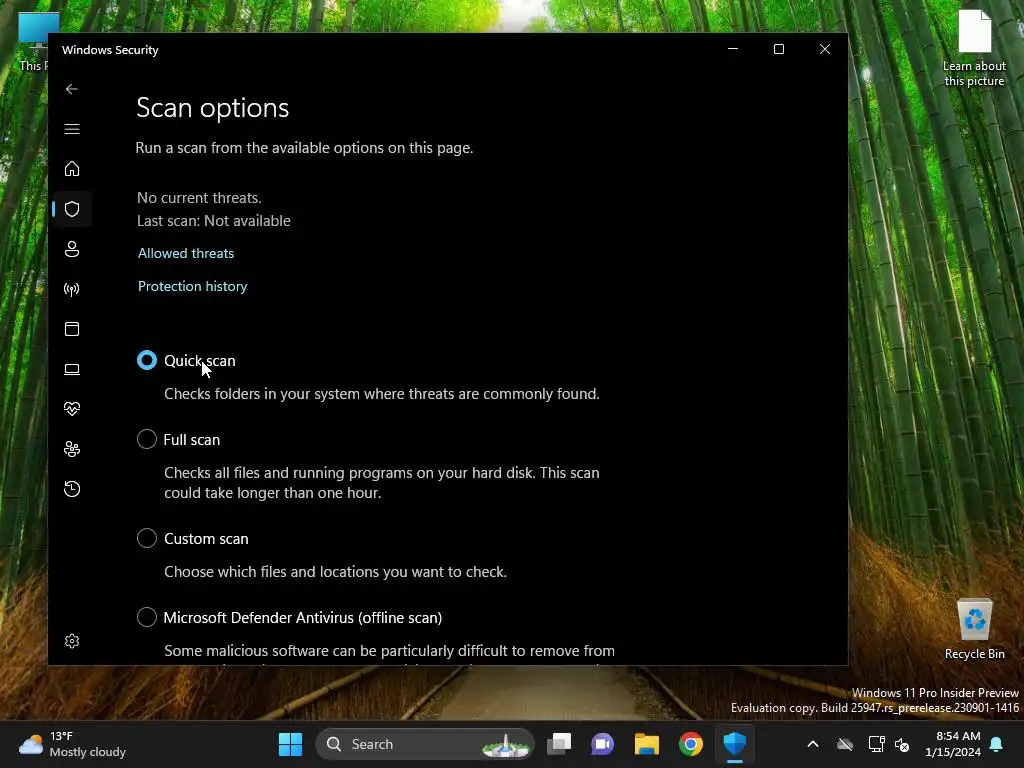The image size is (1024, 768).
Task: Click the Windows Start button
Action: [290, 744]
